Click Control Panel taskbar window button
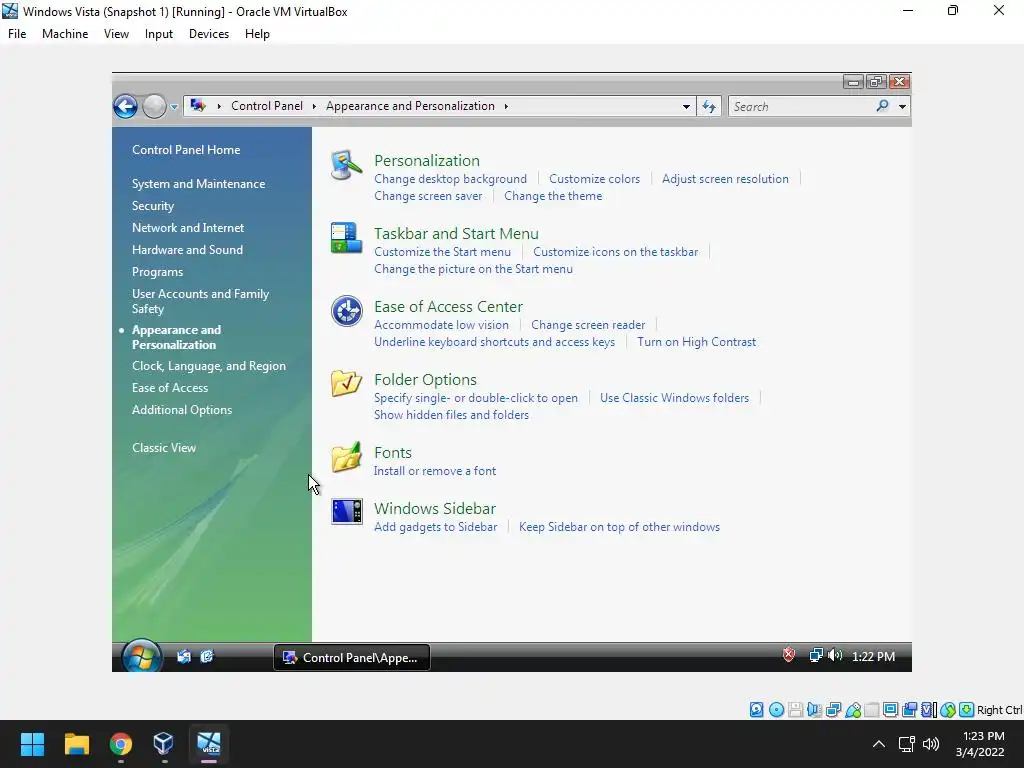Viewport: 1024px width, 768px height. [352, 657]
